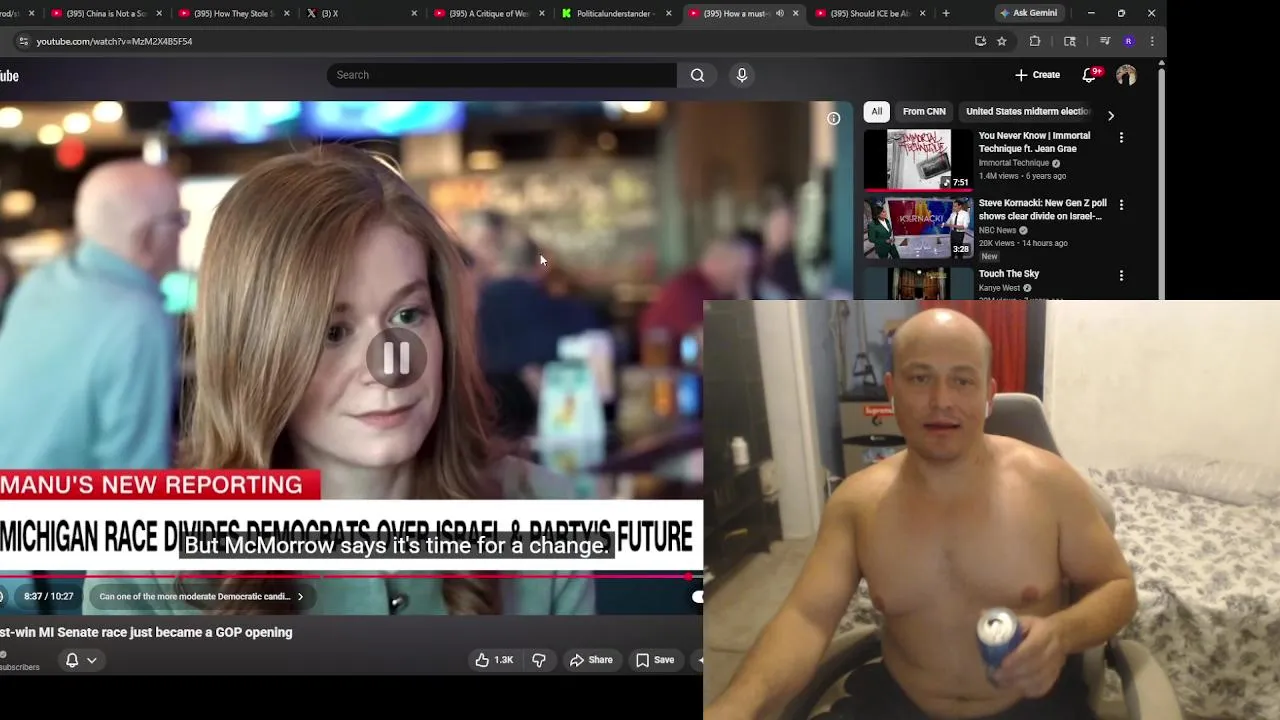Viewport: 1280px width, 720px height.
Task: Open the NBC News channel link
Action: [x=997, y=230]
